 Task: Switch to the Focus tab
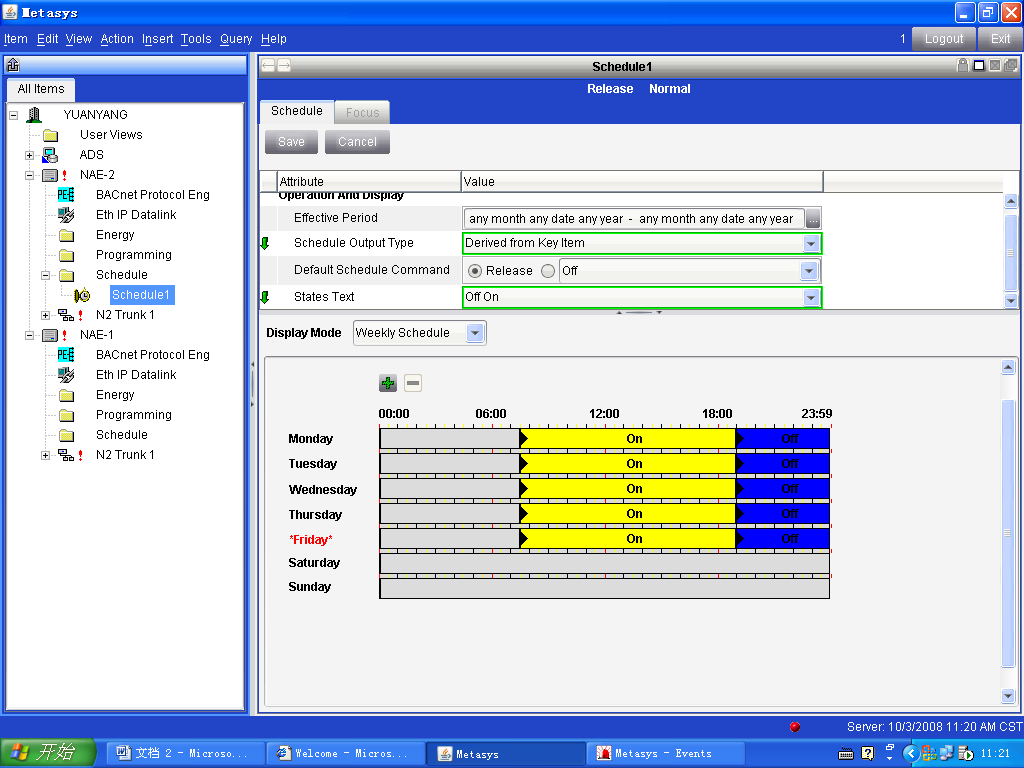[x=362, y=113]
